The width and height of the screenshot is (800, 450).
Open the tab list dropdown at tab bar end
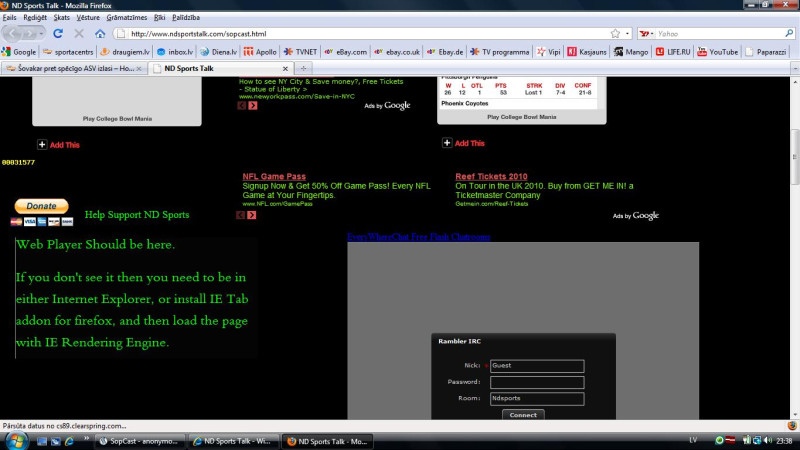795,68
